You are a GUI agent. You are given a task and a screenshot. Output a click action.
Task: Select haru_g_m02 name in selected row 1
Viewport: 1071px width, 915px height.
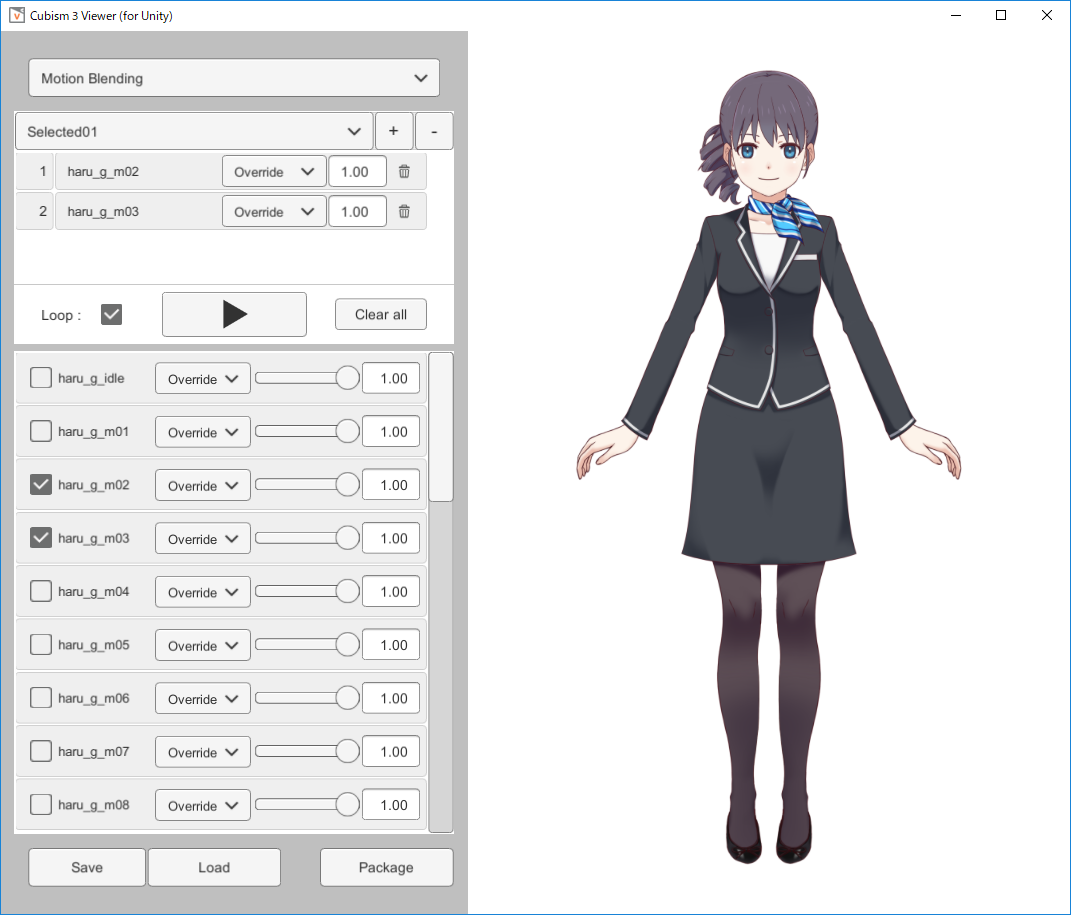pos(103,171)
